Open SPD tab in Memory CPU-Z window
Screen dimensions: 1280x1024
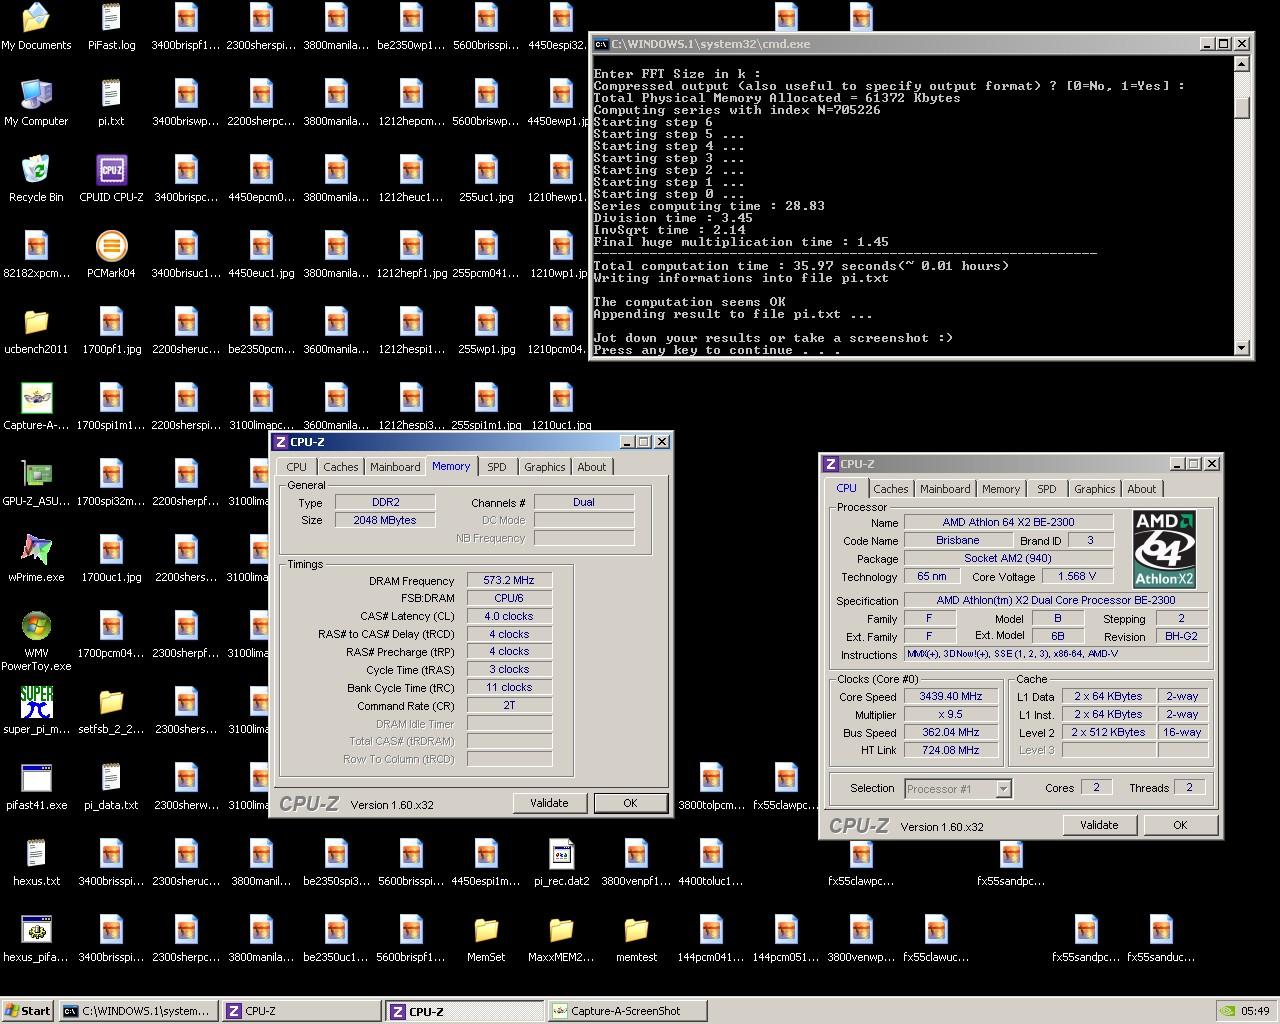(x=497, y=467)
